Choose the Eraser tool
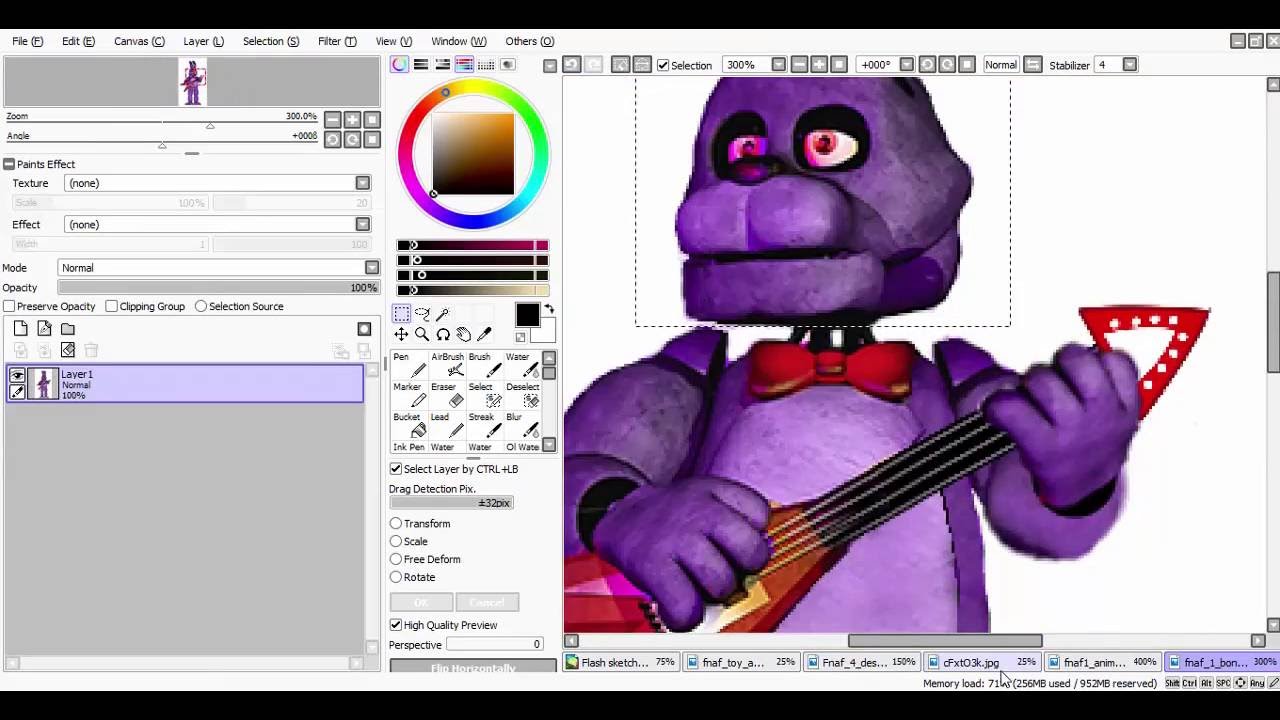 (x=447, y=395)
